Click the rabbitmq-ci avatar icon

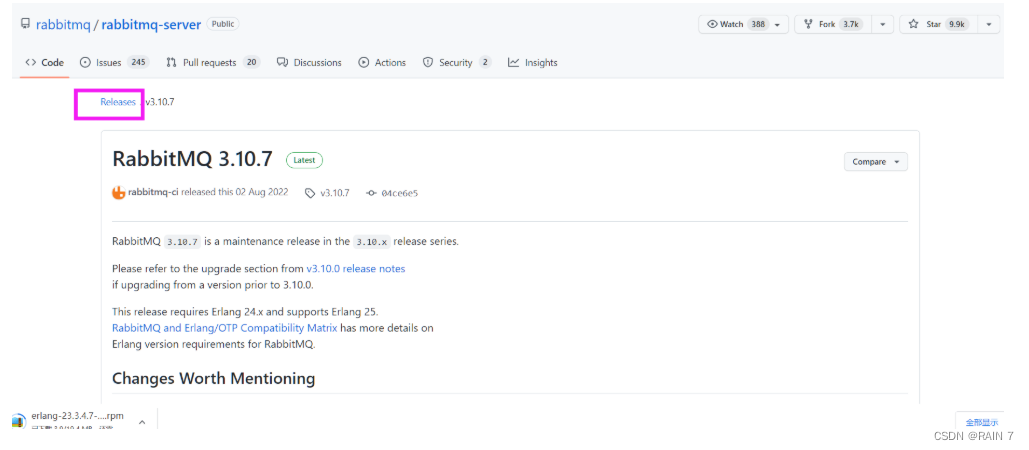point(119,193)
